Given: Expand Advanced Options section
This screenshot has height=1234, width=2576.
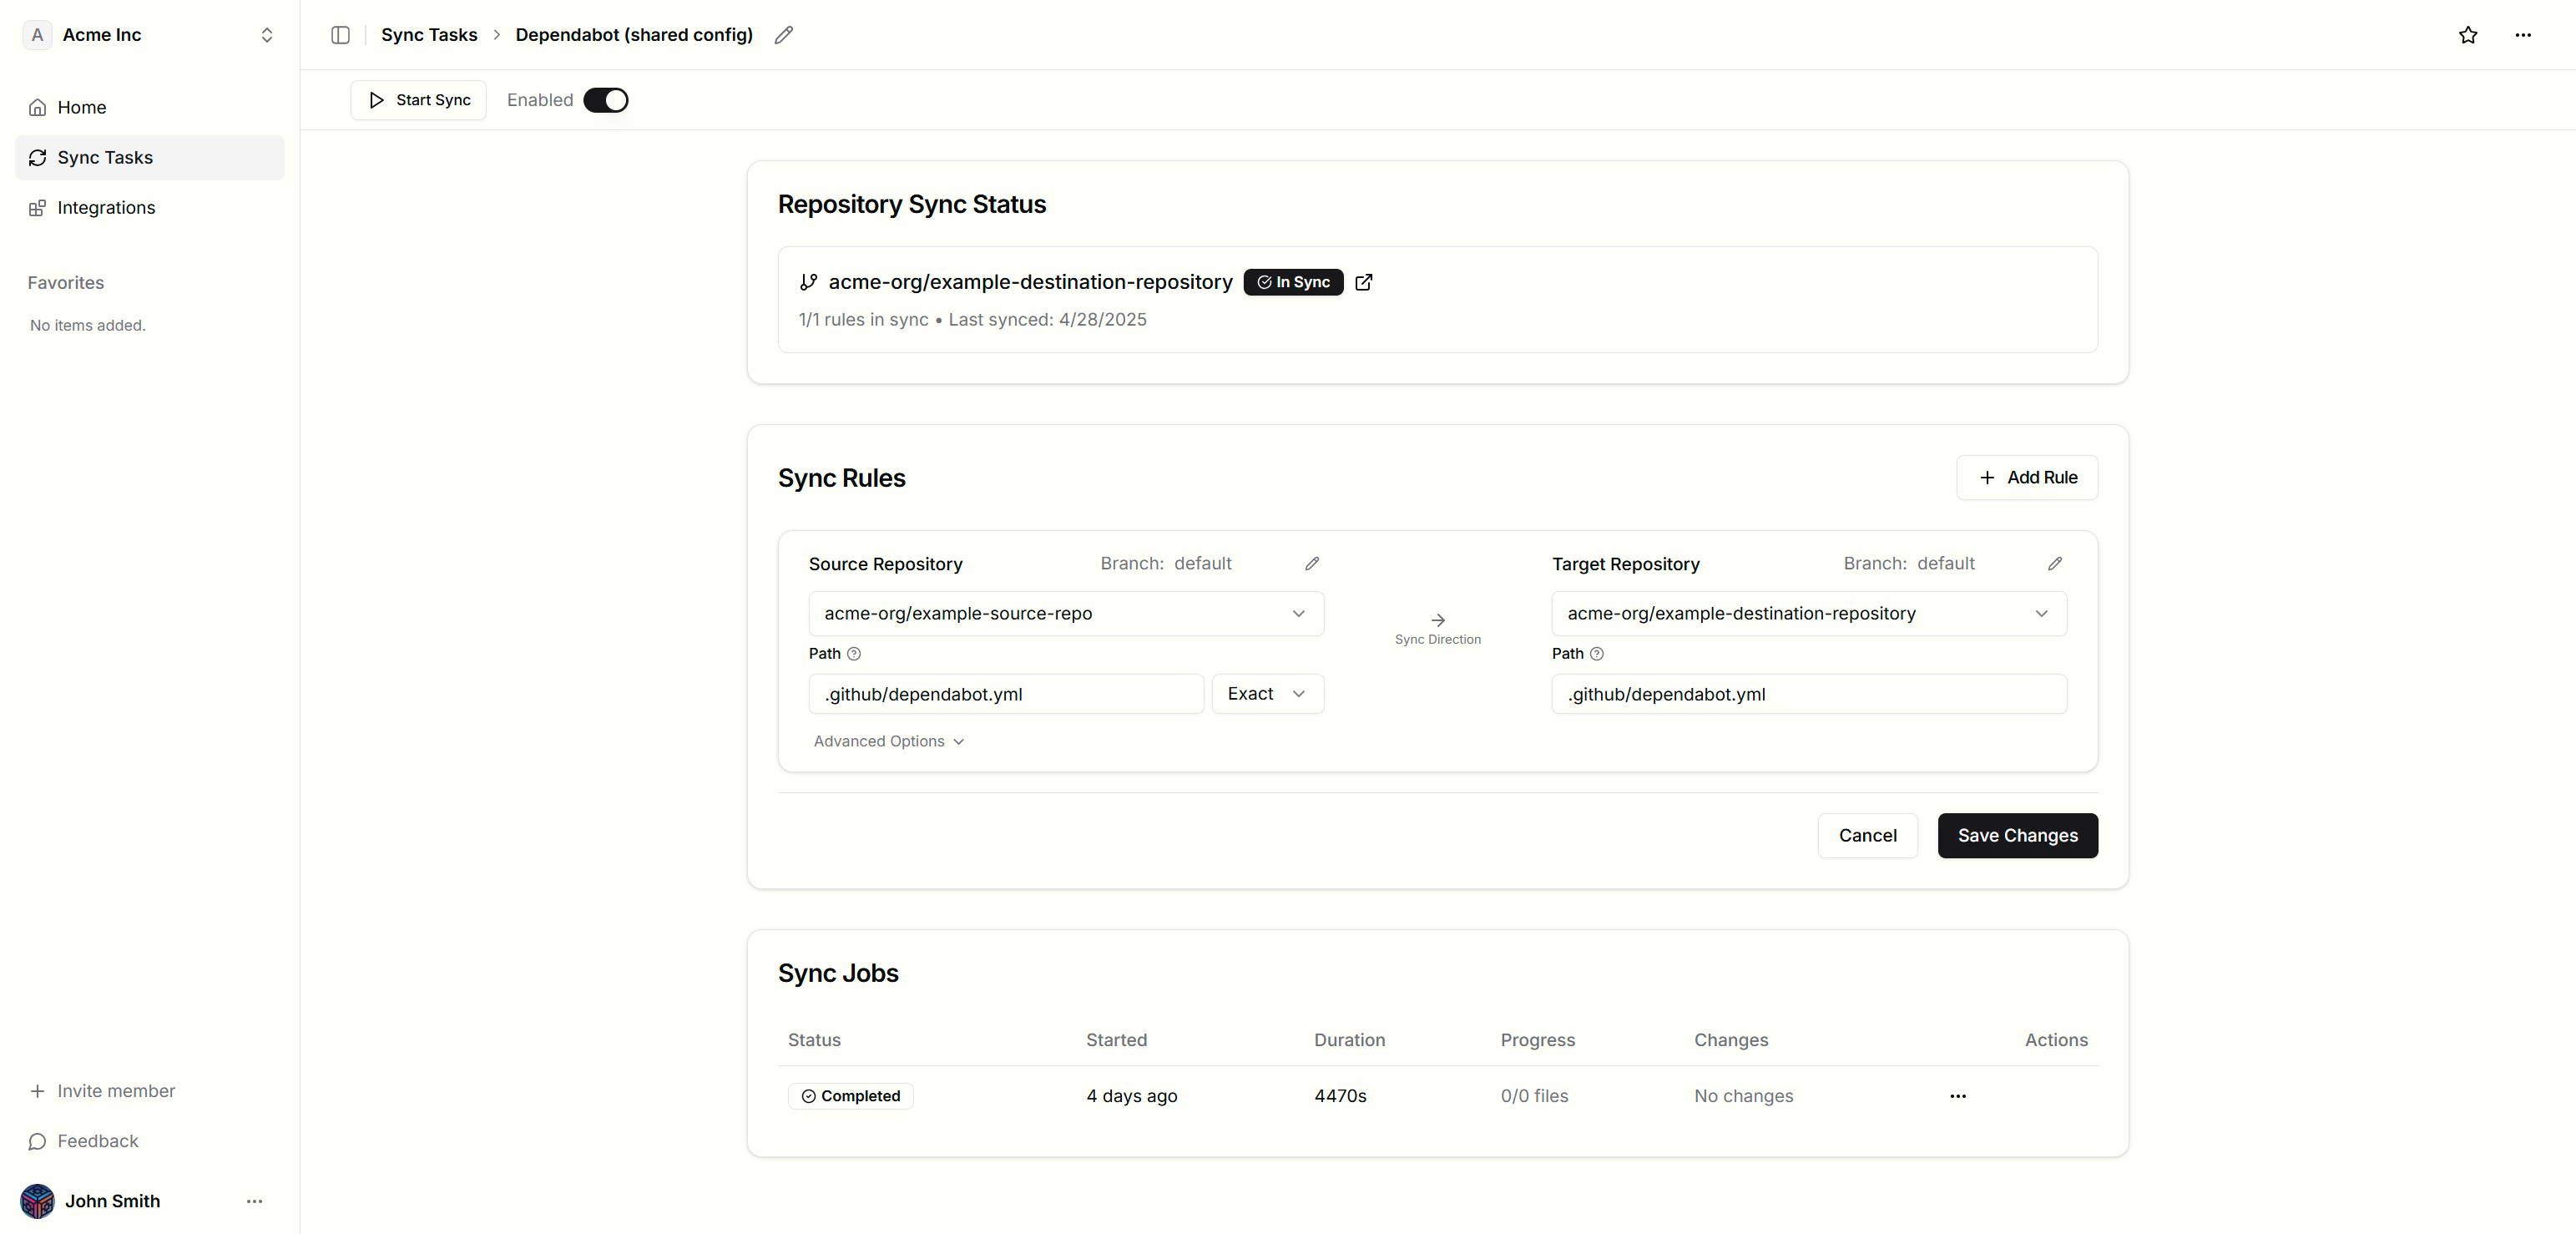Looking at the screenshot, I should [888, 741].
